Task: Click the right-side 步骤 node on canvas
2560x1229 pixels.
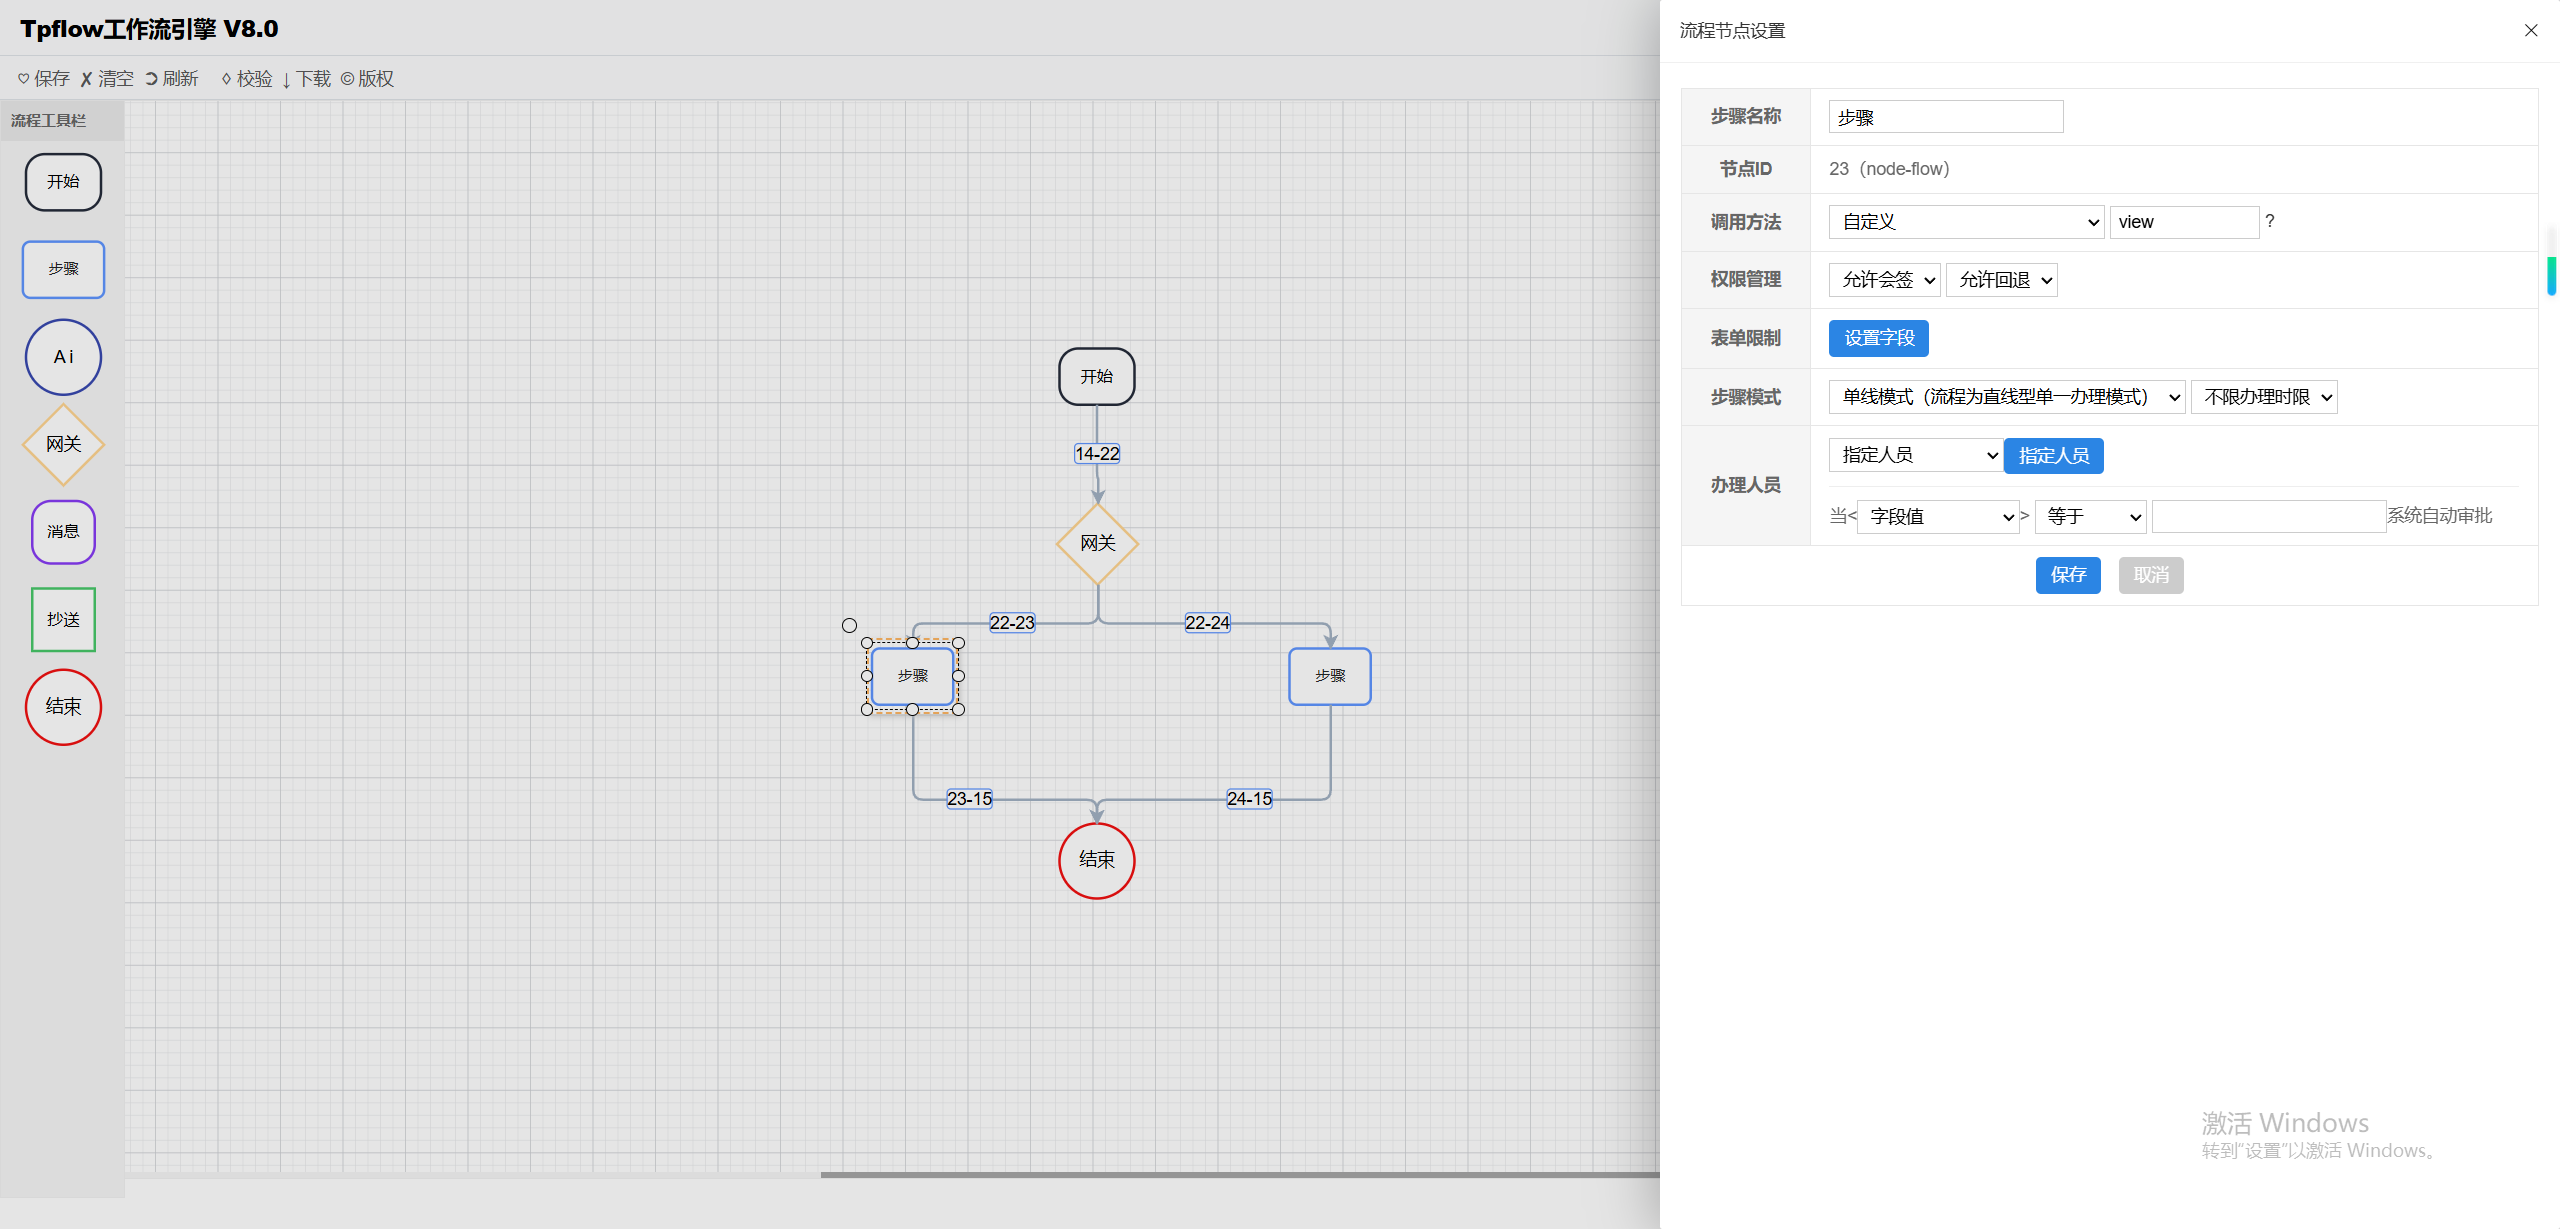Action: pyautogui.click(x=1329, y=677)
